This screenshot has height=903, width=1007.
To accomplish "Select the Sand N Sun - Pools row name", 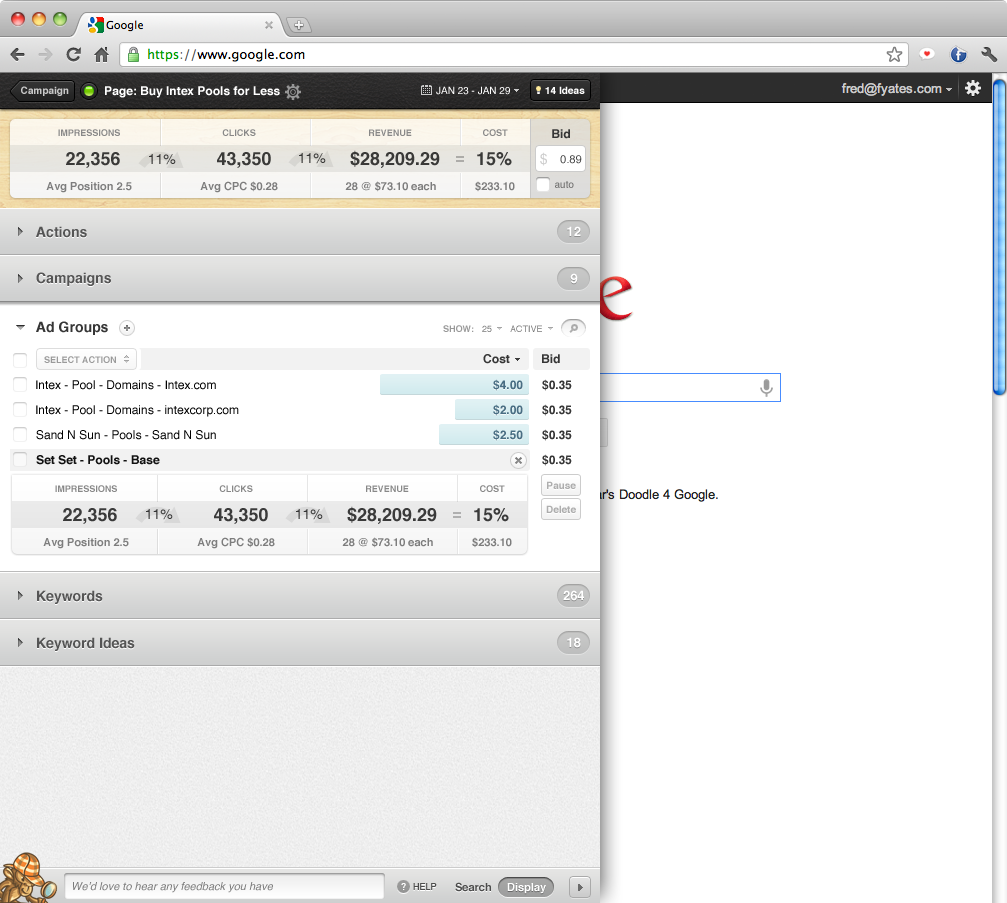I will (126, 435).
